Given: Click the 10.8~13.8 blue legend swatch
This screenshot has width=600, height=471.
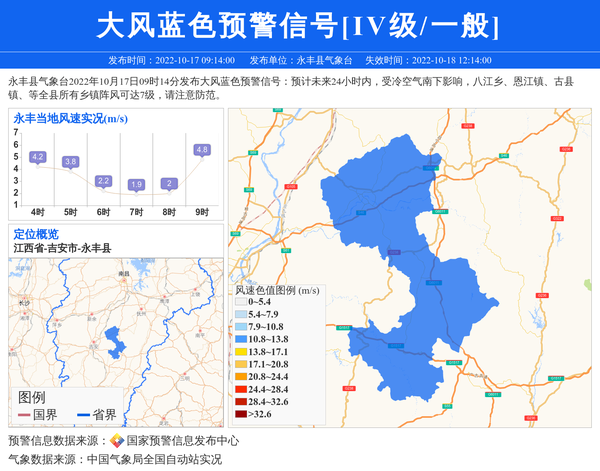Looking at the screenshot, I should (240, 340).
